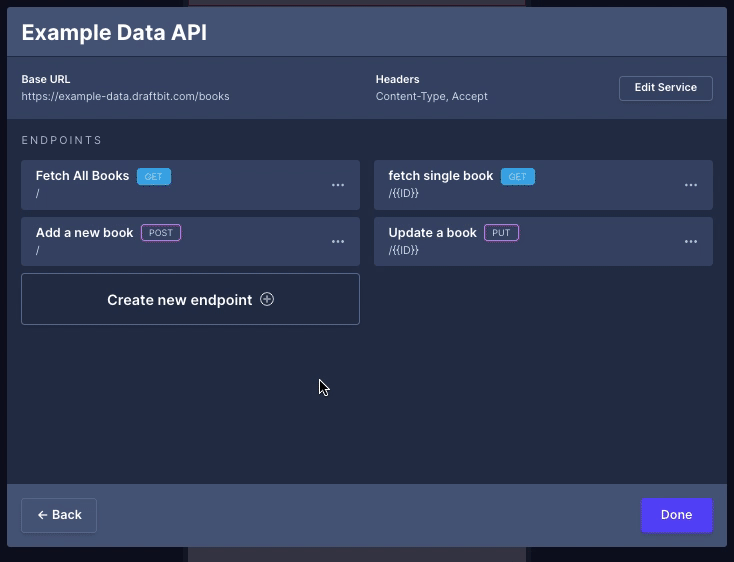
Task: Go back with the Back button
Action: coord(59,515)
